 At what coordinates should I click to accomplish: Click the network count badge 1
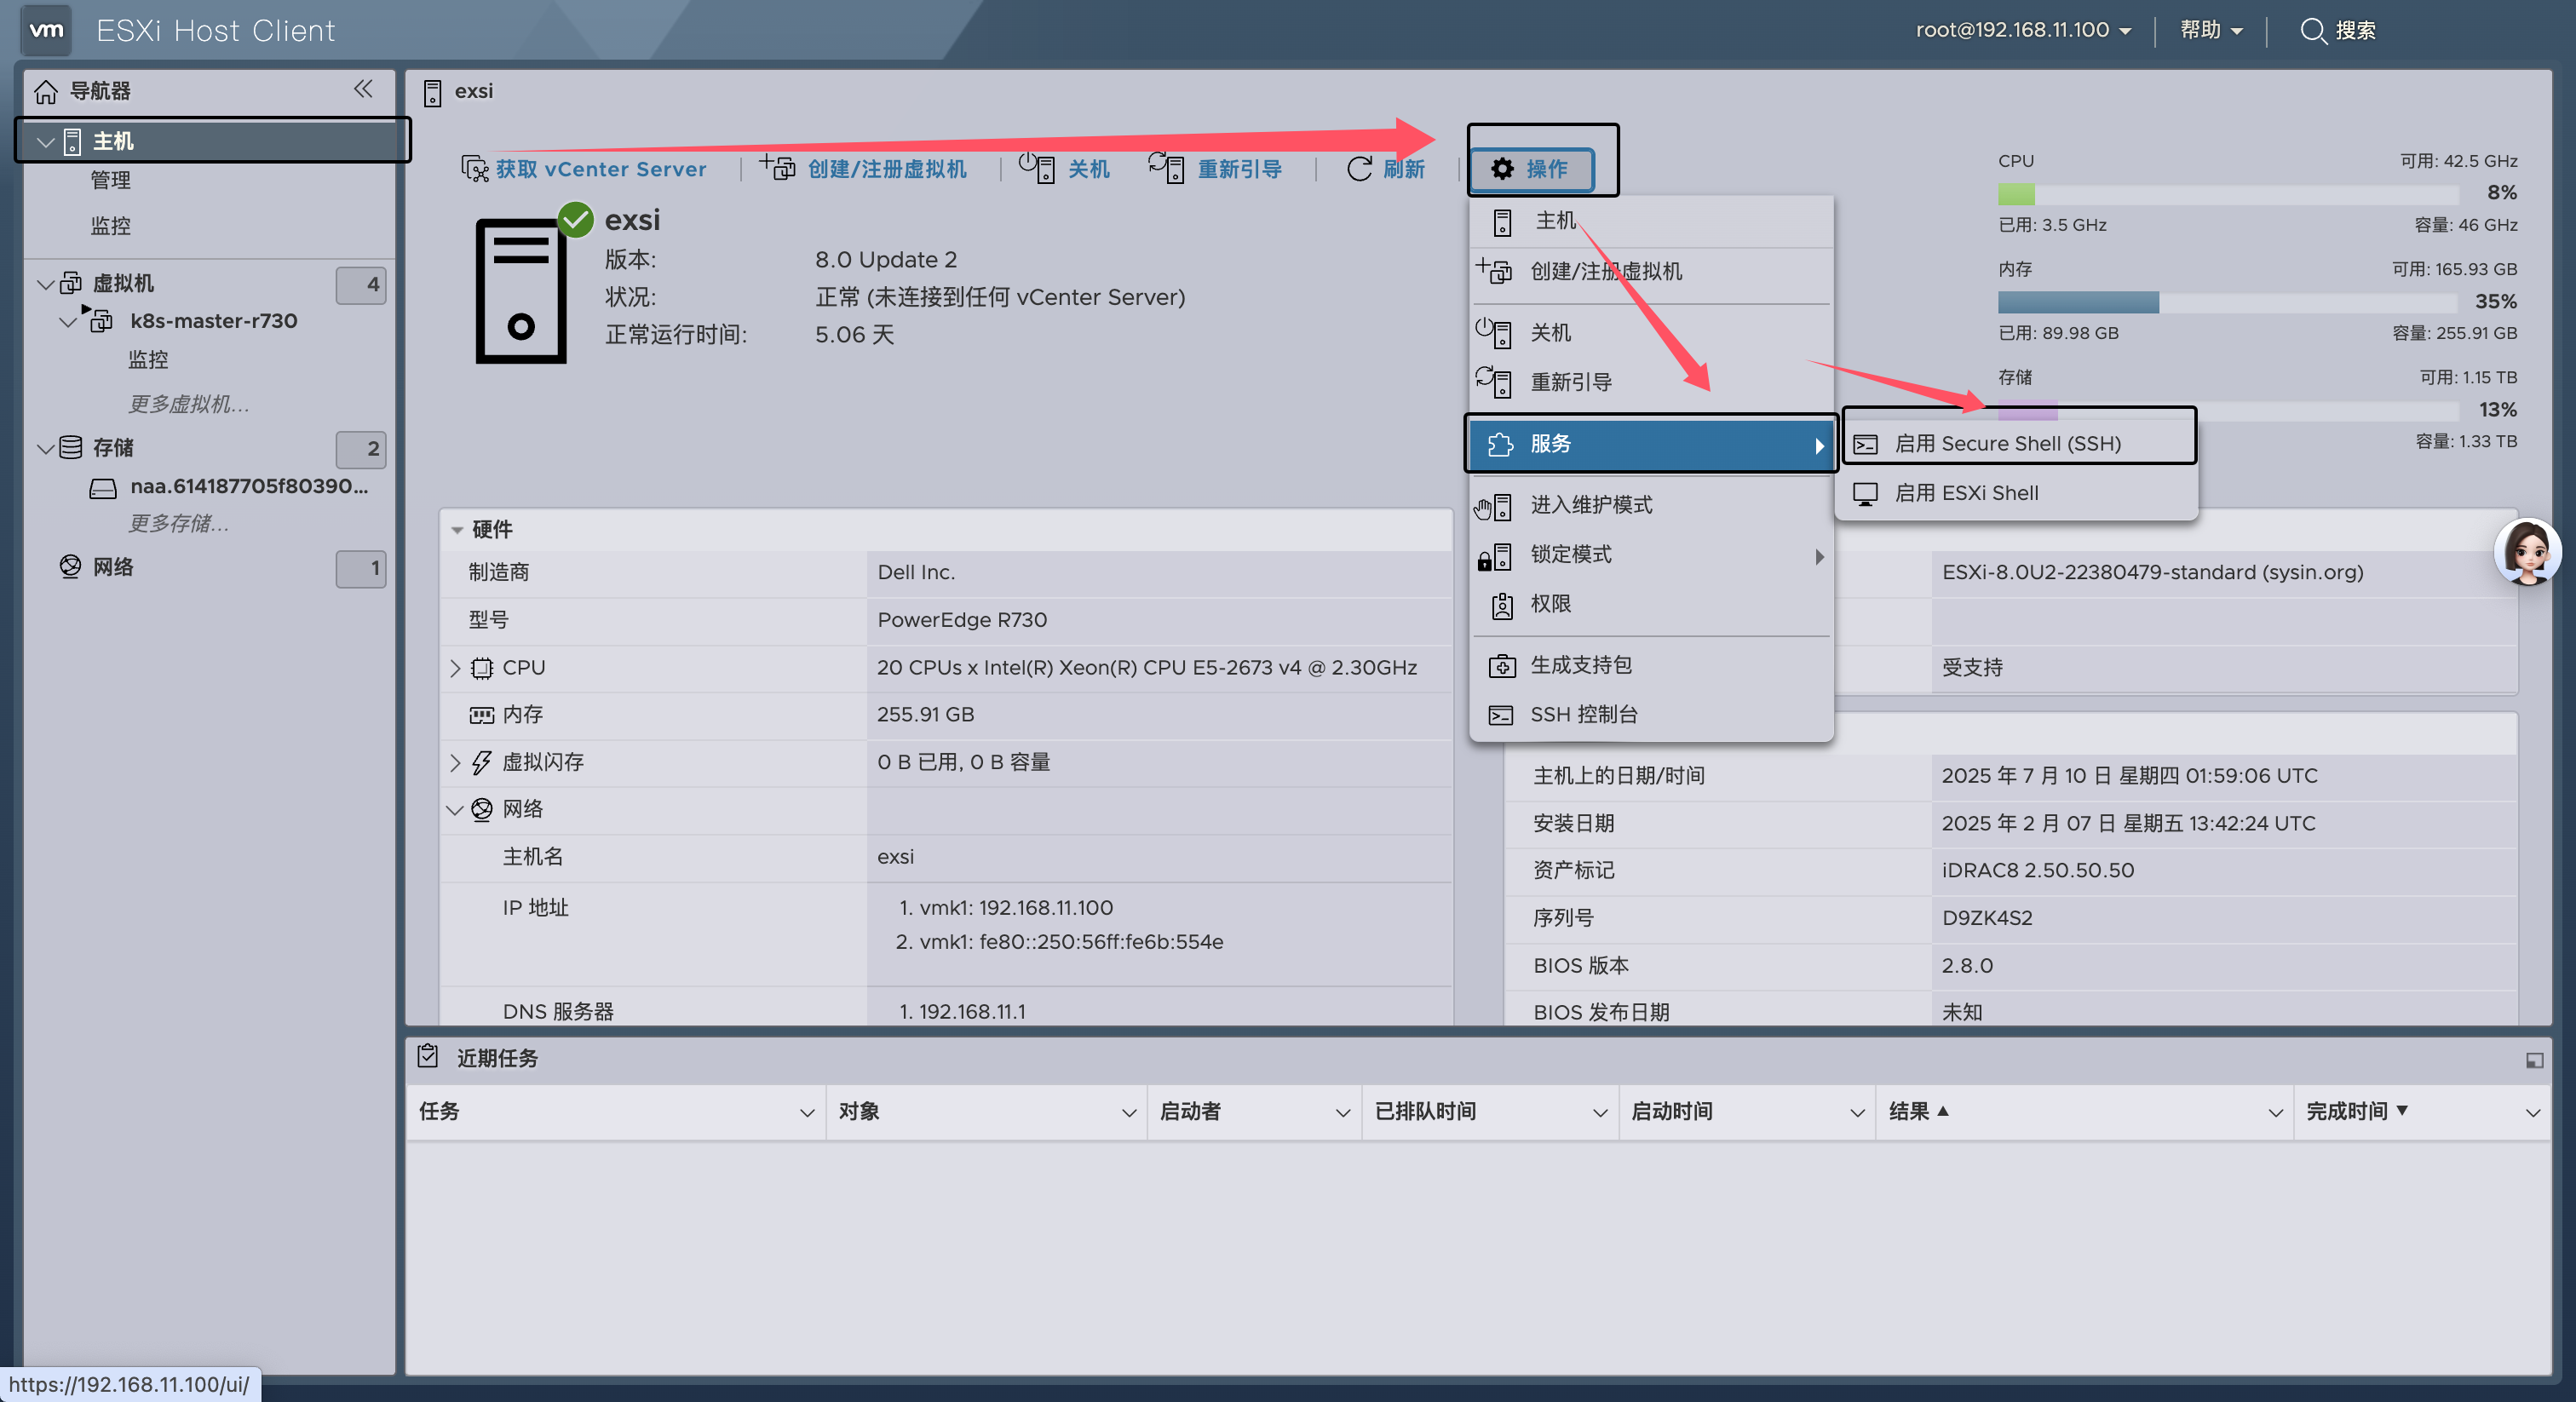pos(361,569)
